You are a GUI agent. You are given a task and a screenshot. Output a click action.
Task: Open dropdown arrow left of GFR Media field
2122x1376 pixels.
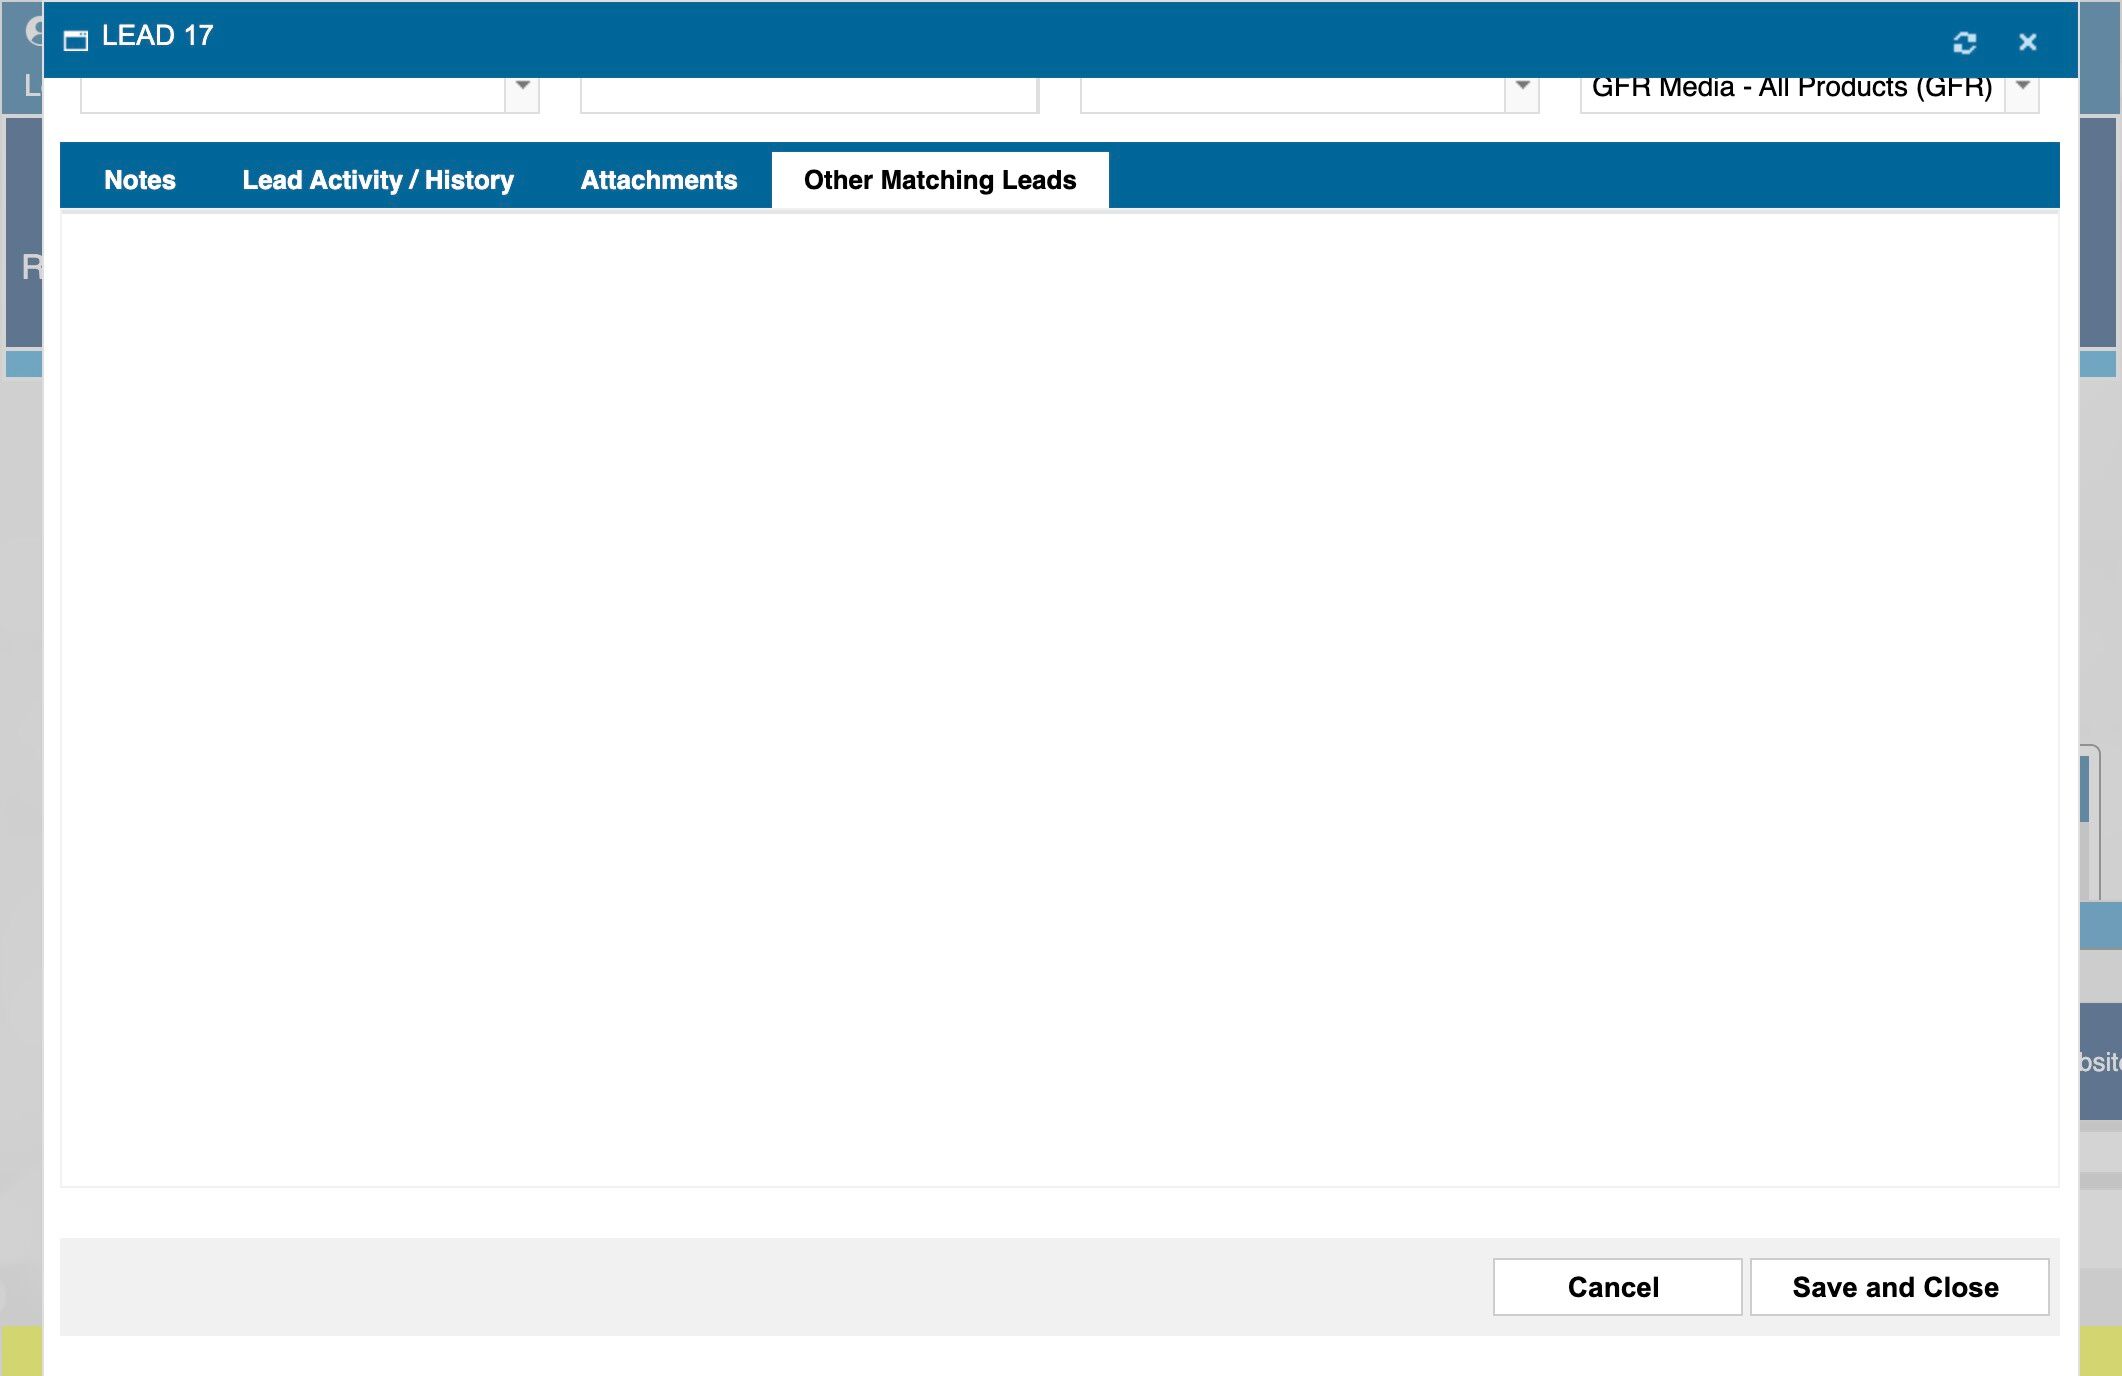pos(1522,90)
